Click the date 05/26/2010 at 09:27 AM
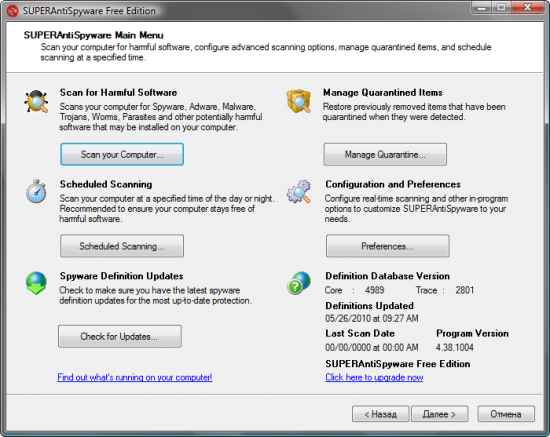The width and height of the screenshot is (550, 437). pyautogui.click(x=372, y=318)
